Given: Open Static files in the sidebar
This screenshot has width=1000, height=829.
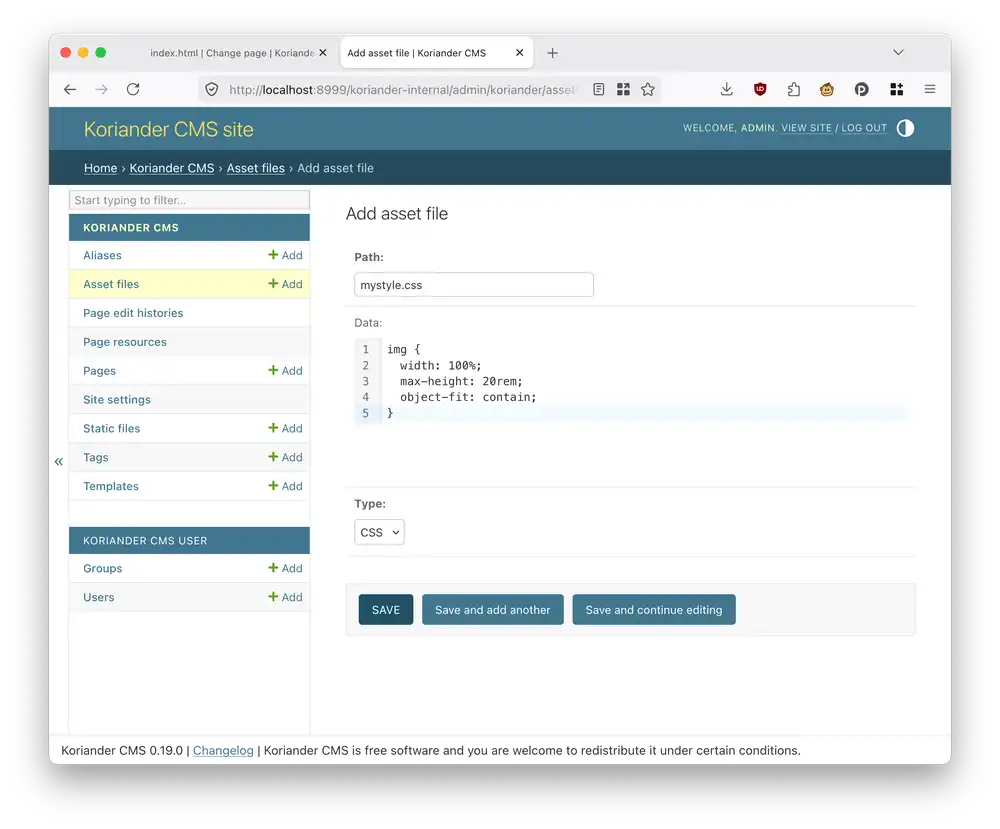Looking at the screenshot, I should tap(112, 429).
